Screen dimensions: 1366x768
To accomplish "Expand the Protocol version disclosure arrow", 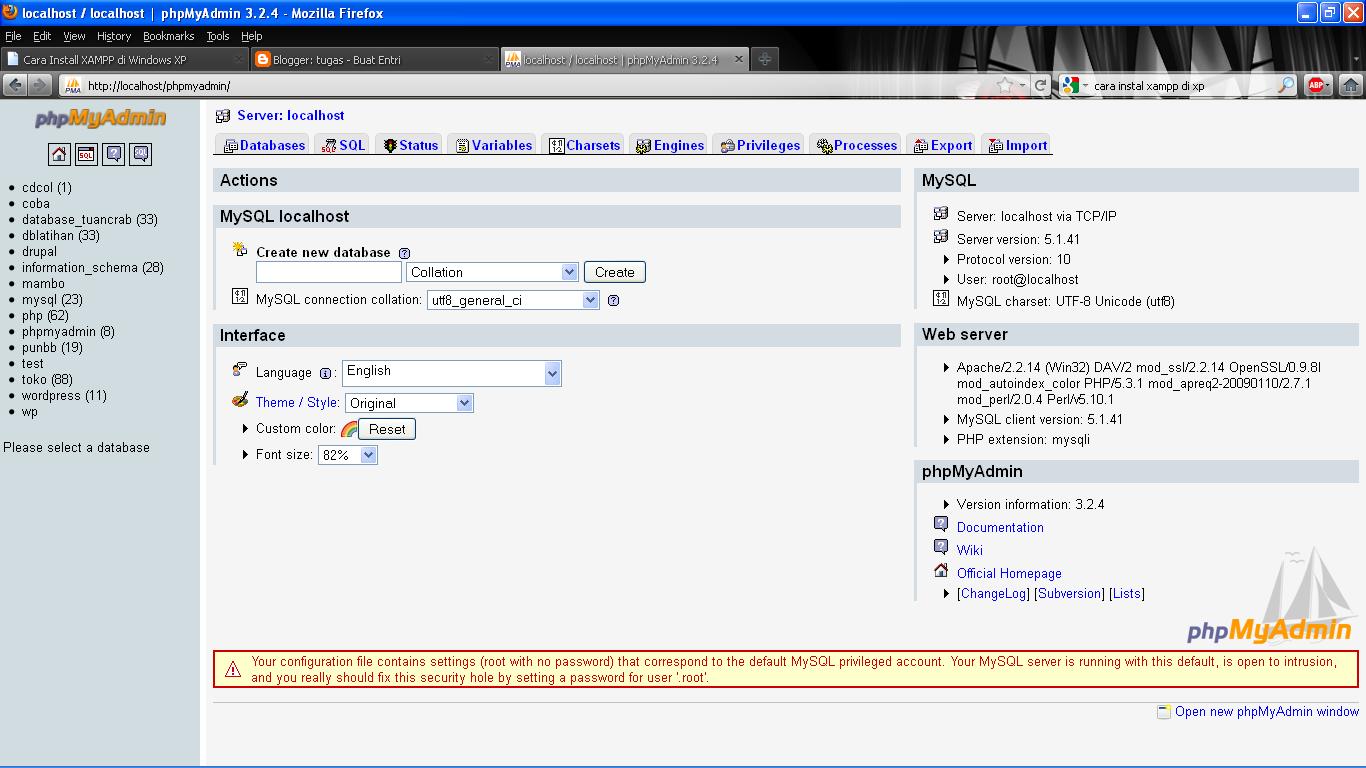I will 945,258.
